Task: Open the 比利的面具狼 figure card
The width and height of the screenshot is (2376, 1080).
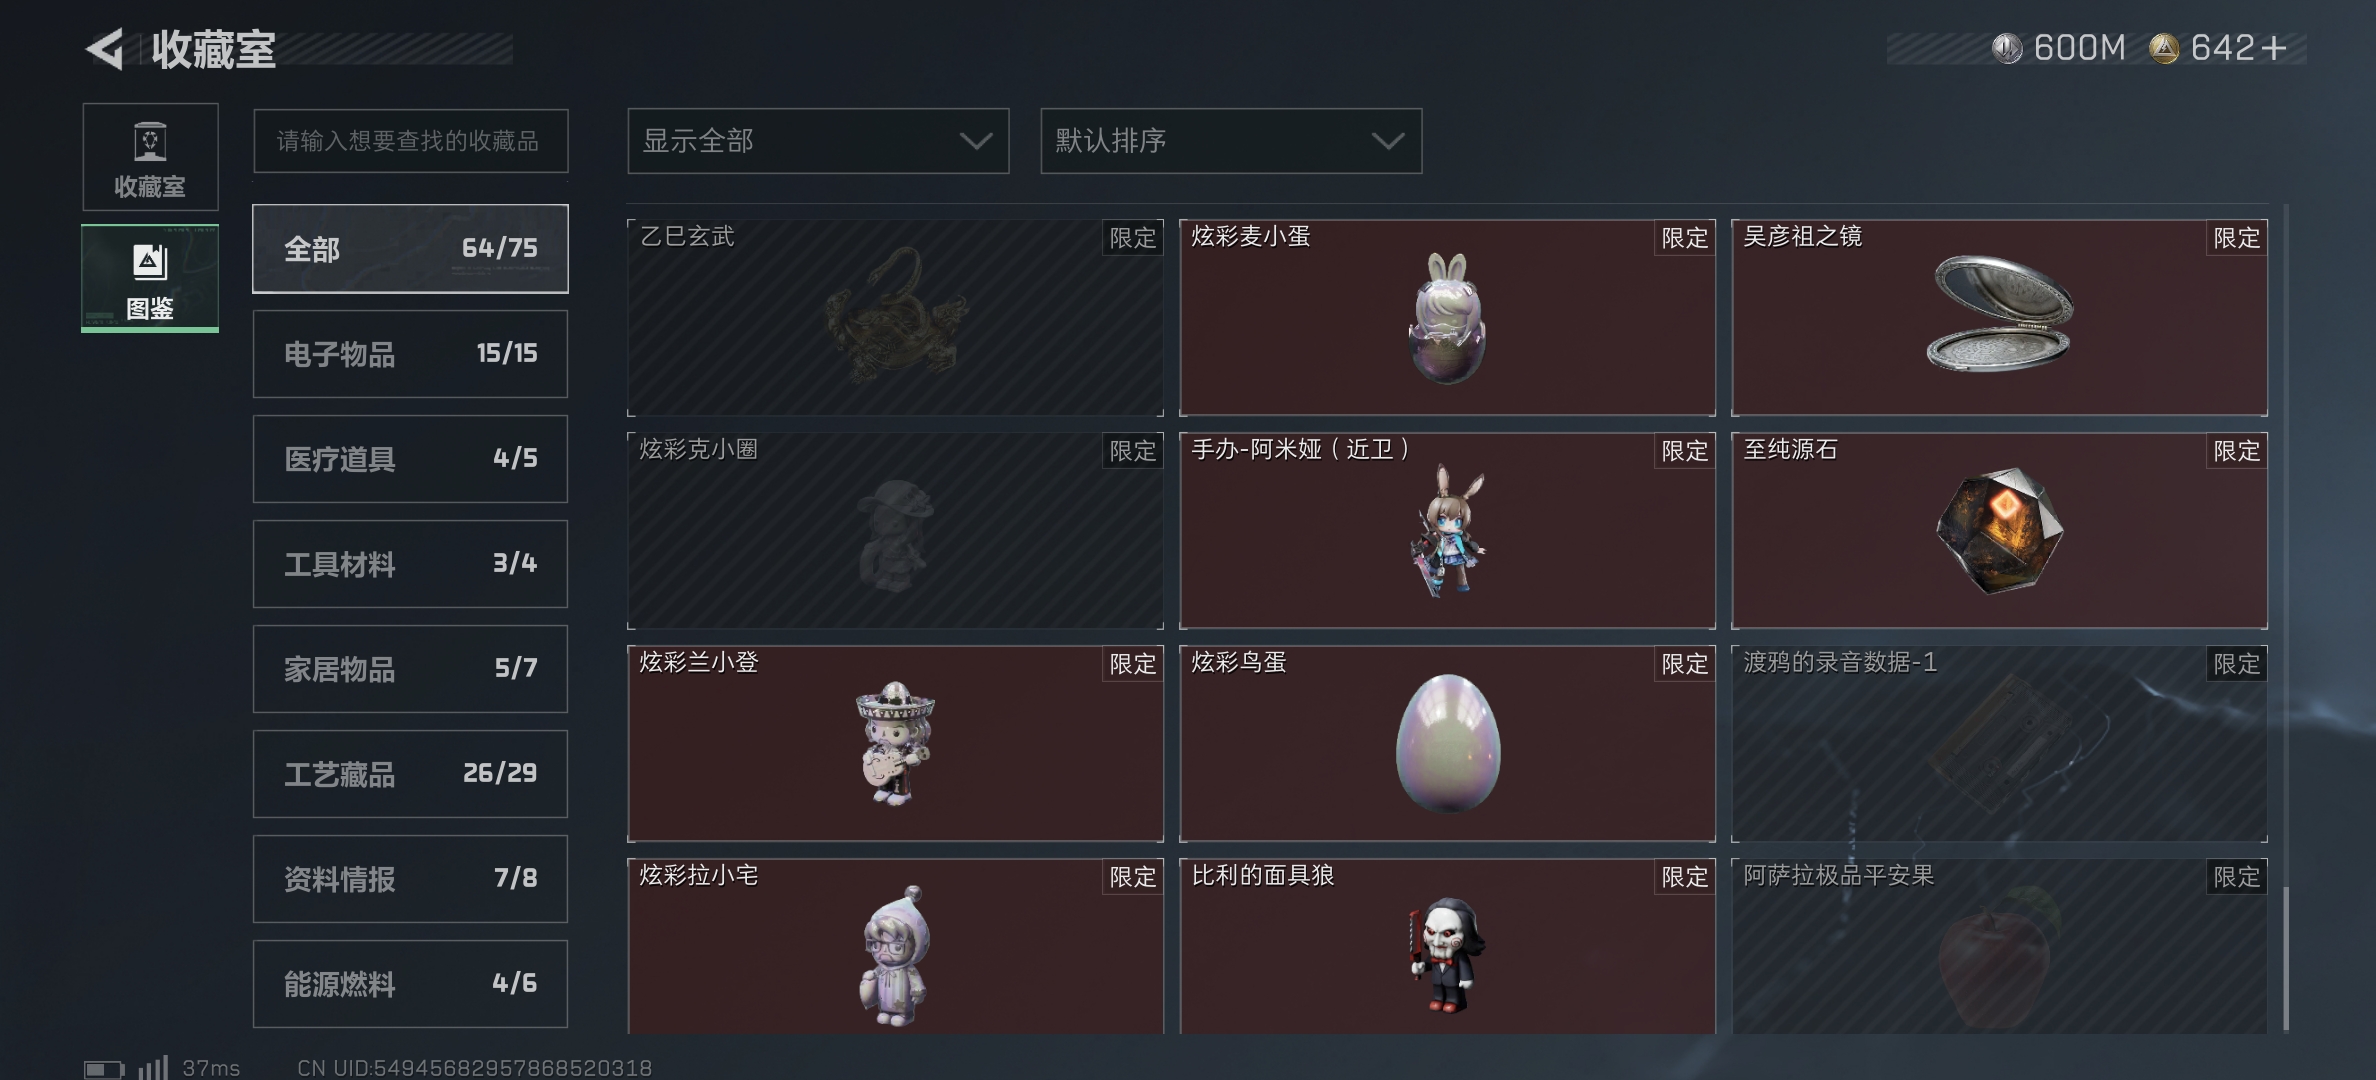Action: click(1447, 946)
